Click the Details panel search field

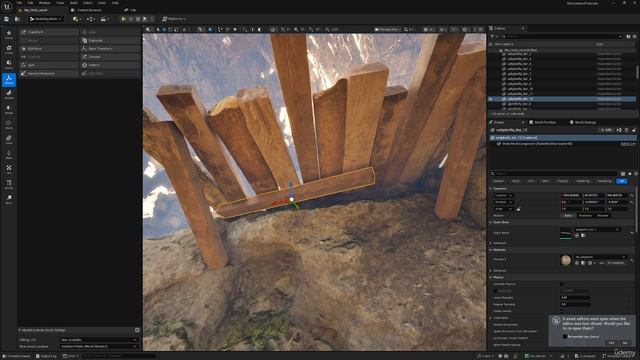tap(554, 173)
